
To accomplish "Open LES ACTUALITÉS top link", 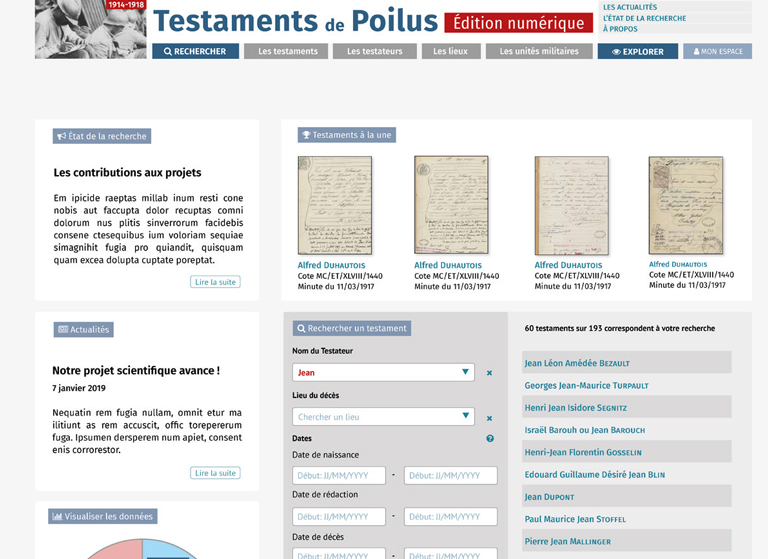I will click(x=630, y=7).
